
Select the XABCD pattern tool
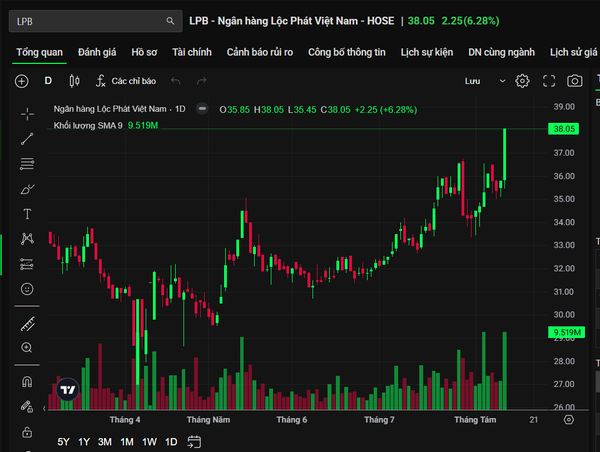pyautogui.click(x=27, y=239)
